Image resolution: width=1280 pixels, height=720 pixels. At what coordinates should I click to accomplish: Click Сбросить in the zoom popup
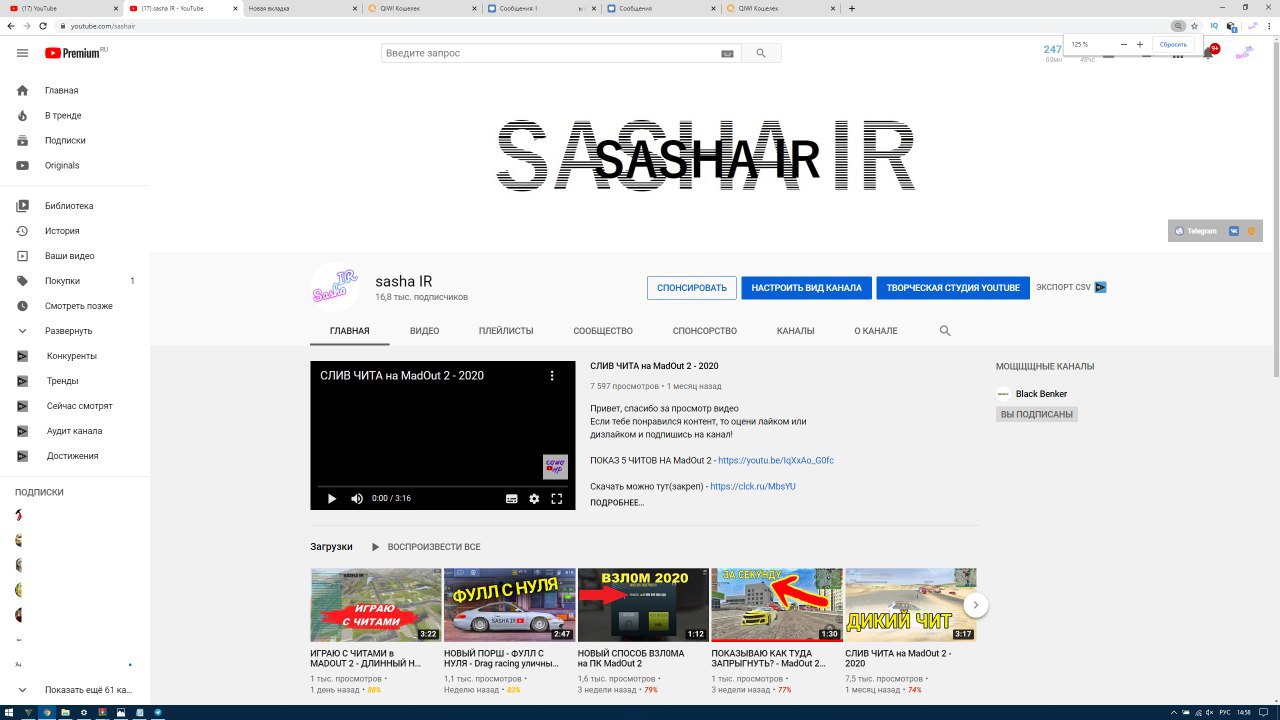click(x=1173, y=45)
